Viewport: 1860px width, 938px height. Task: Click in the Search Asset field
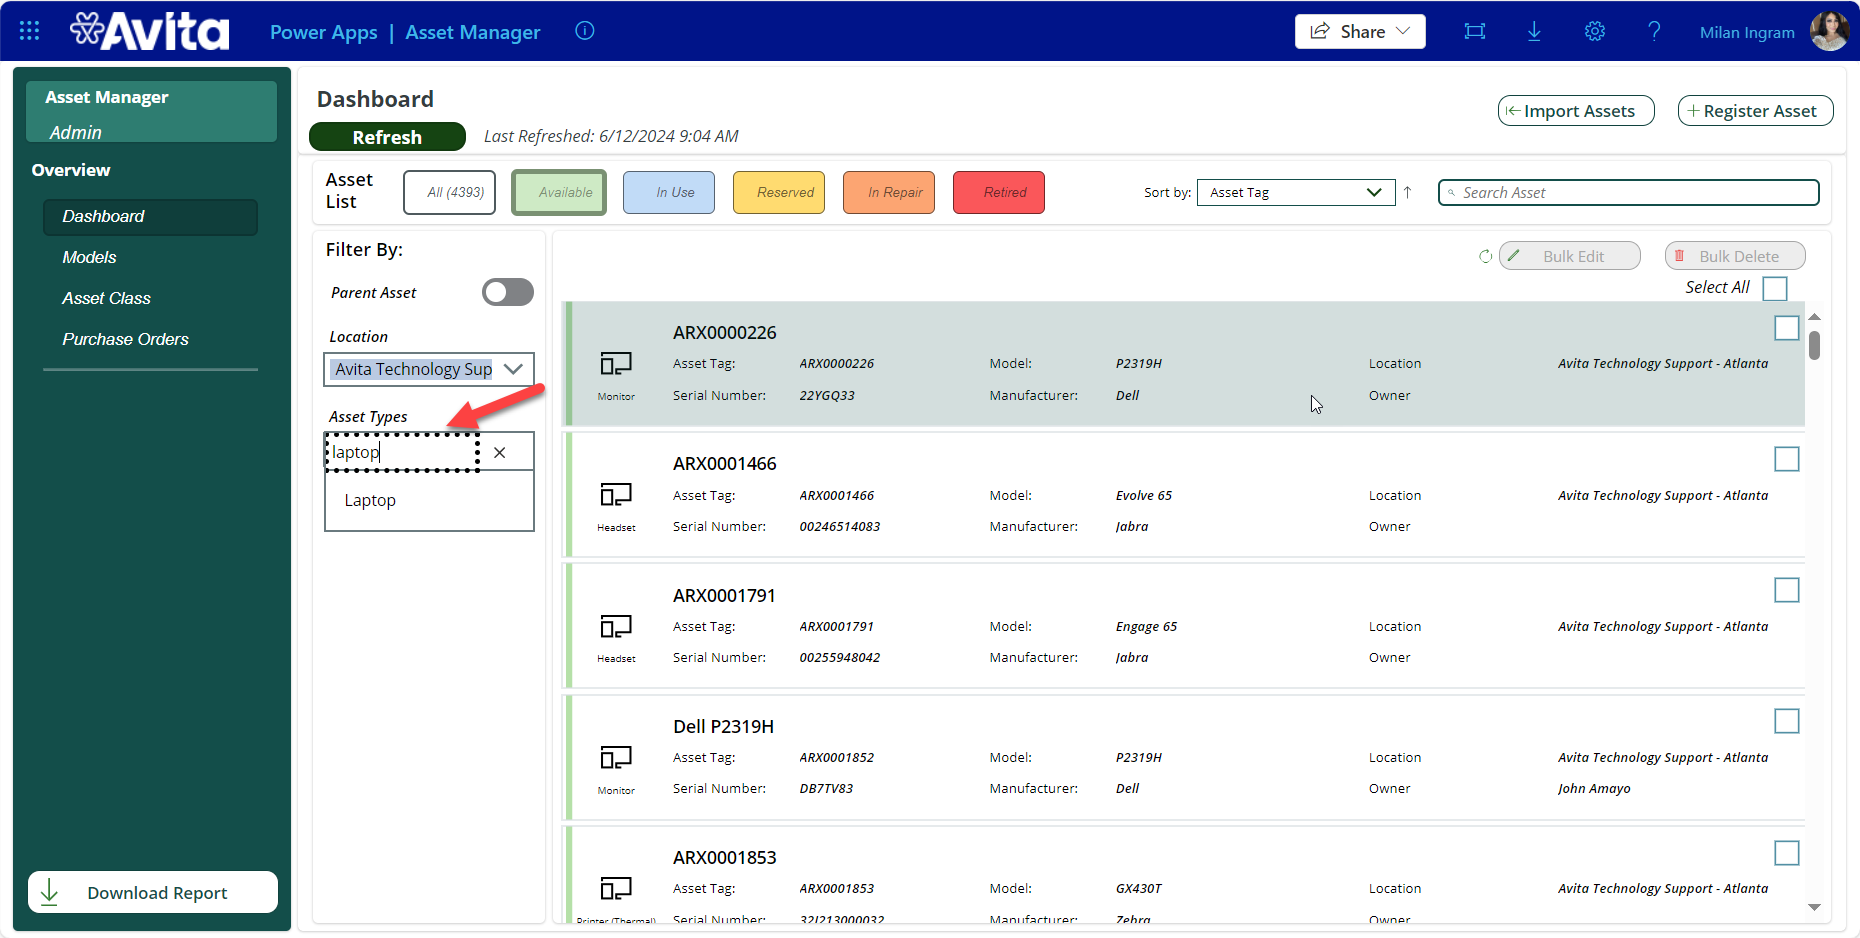tap(1628, 192)
